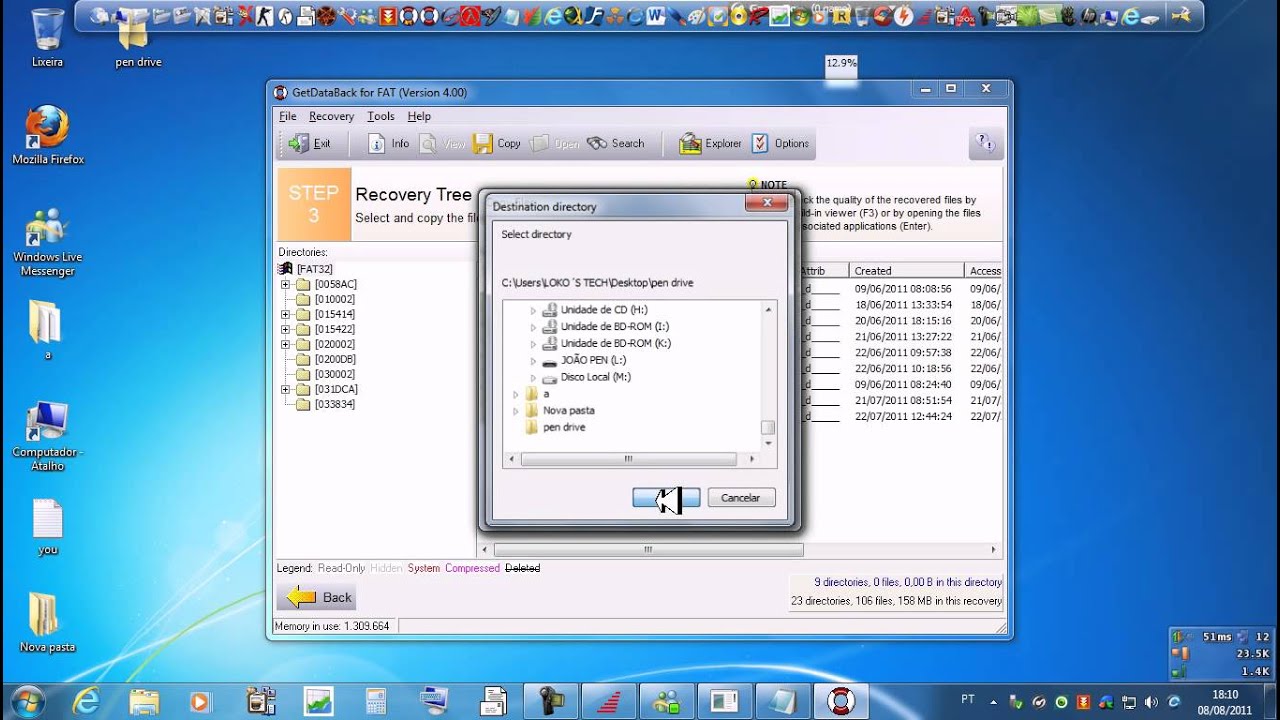Confirm destination with the OK button
This screenshot has width=1280, height=720.
(666, 497)
